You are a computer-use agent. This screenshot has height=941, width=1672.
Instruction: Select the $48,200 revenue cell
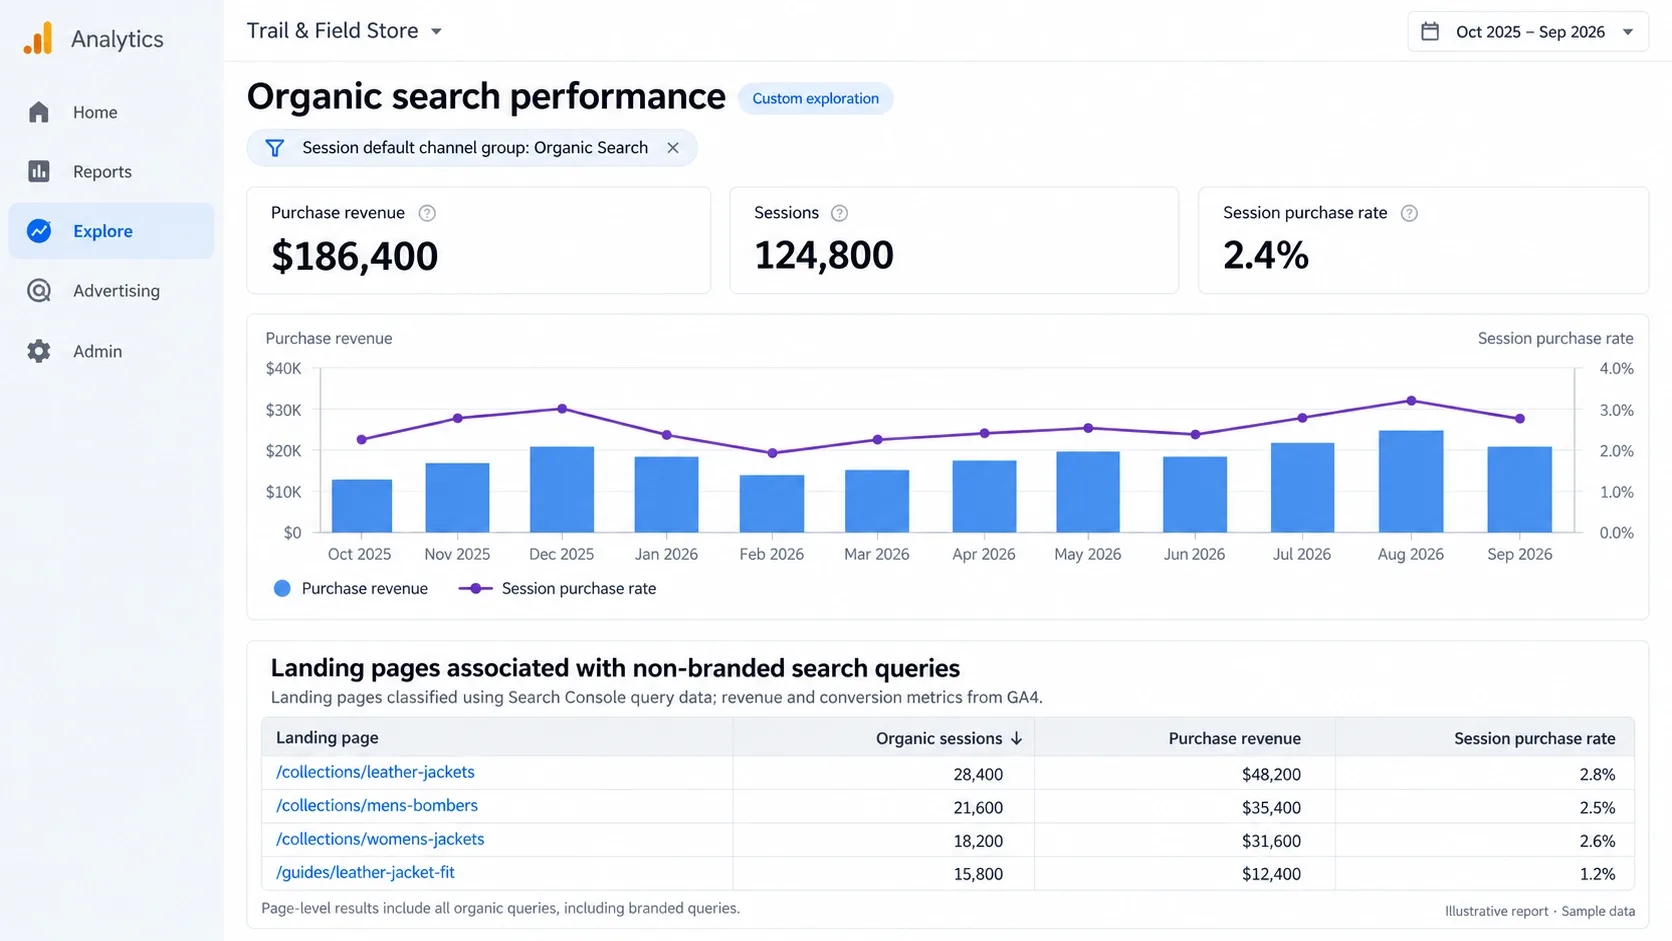1271,774
